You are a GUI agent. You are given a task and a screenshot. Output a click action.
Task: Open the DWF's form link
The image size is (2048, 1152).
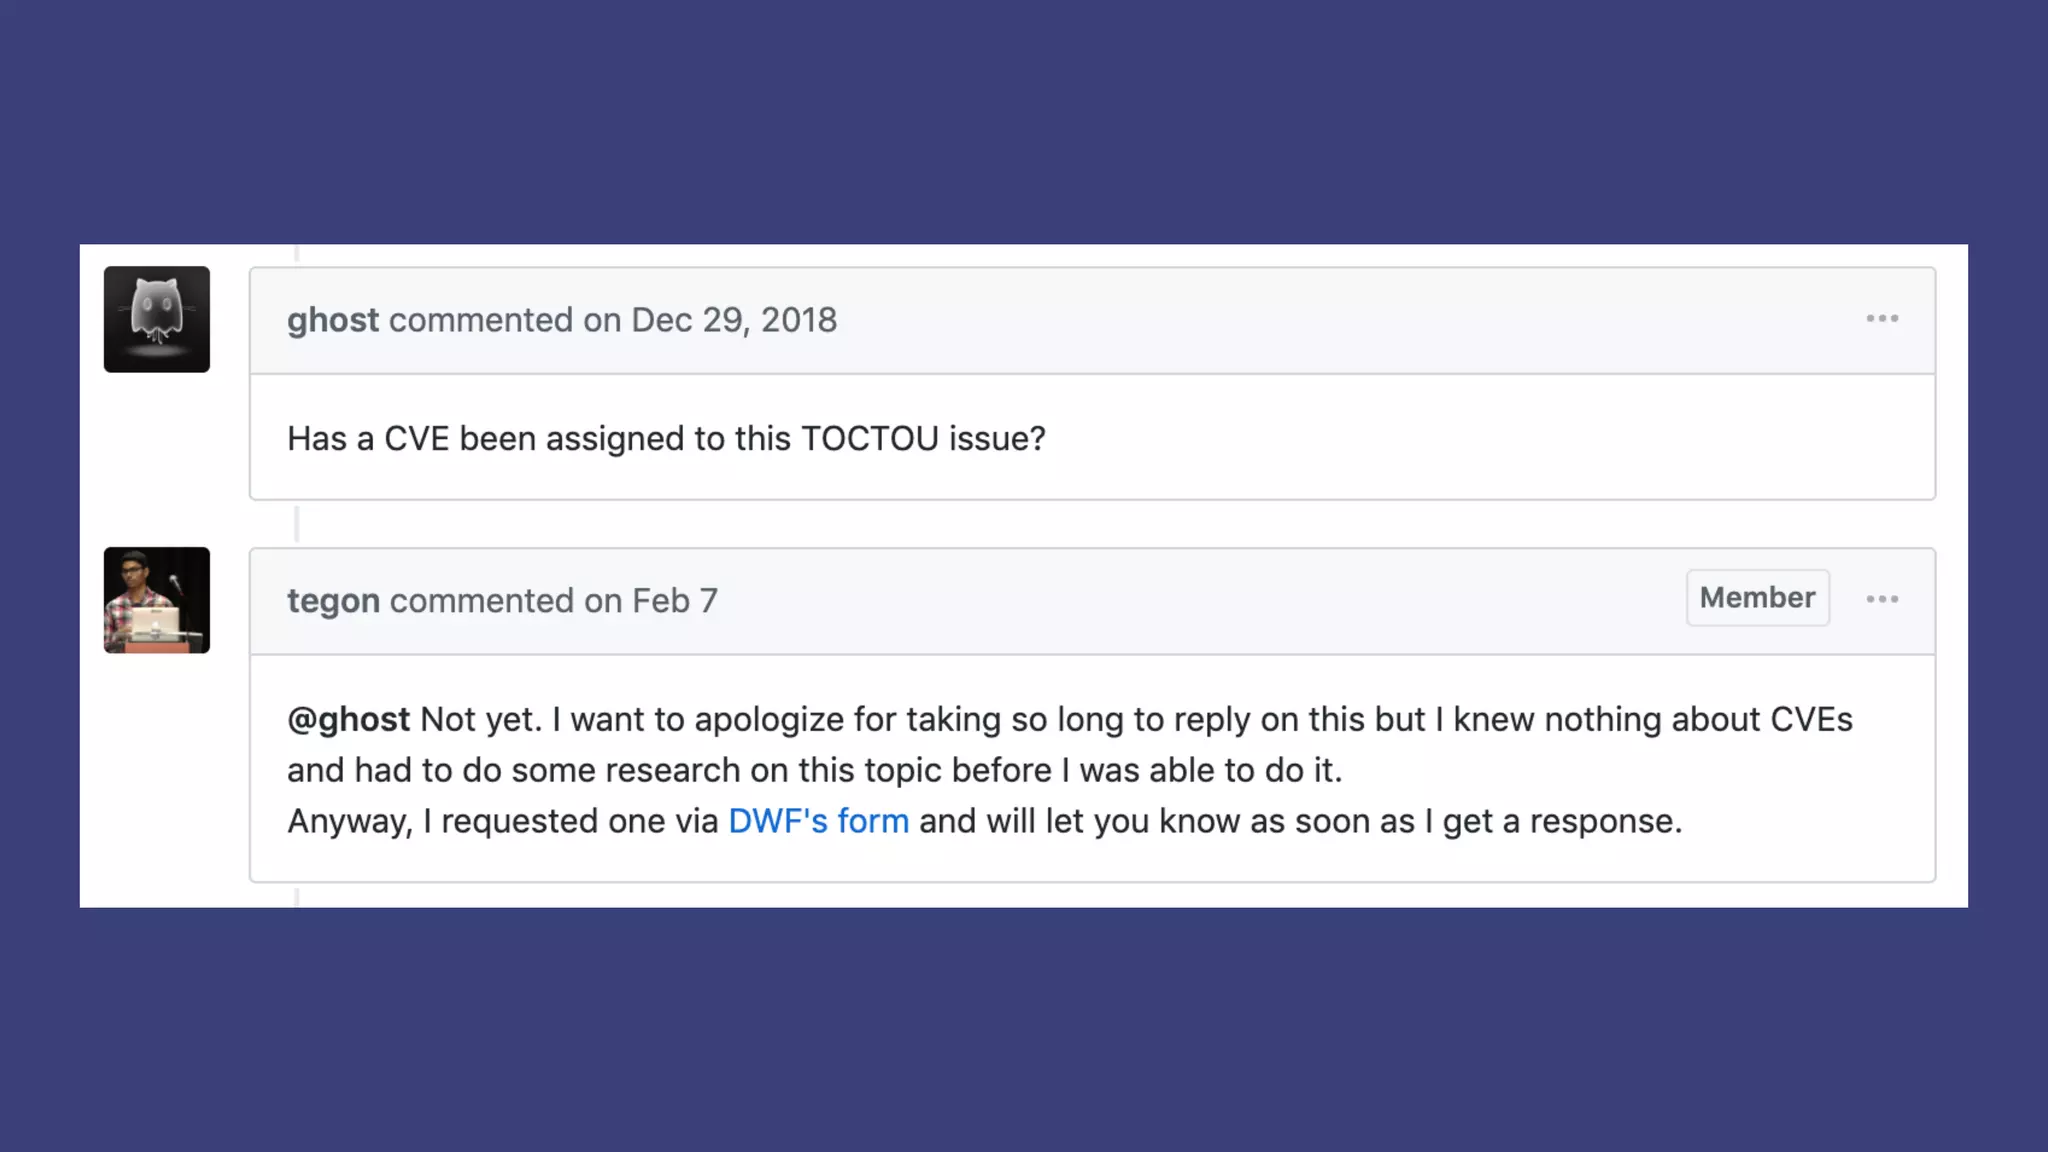(818, 821)
